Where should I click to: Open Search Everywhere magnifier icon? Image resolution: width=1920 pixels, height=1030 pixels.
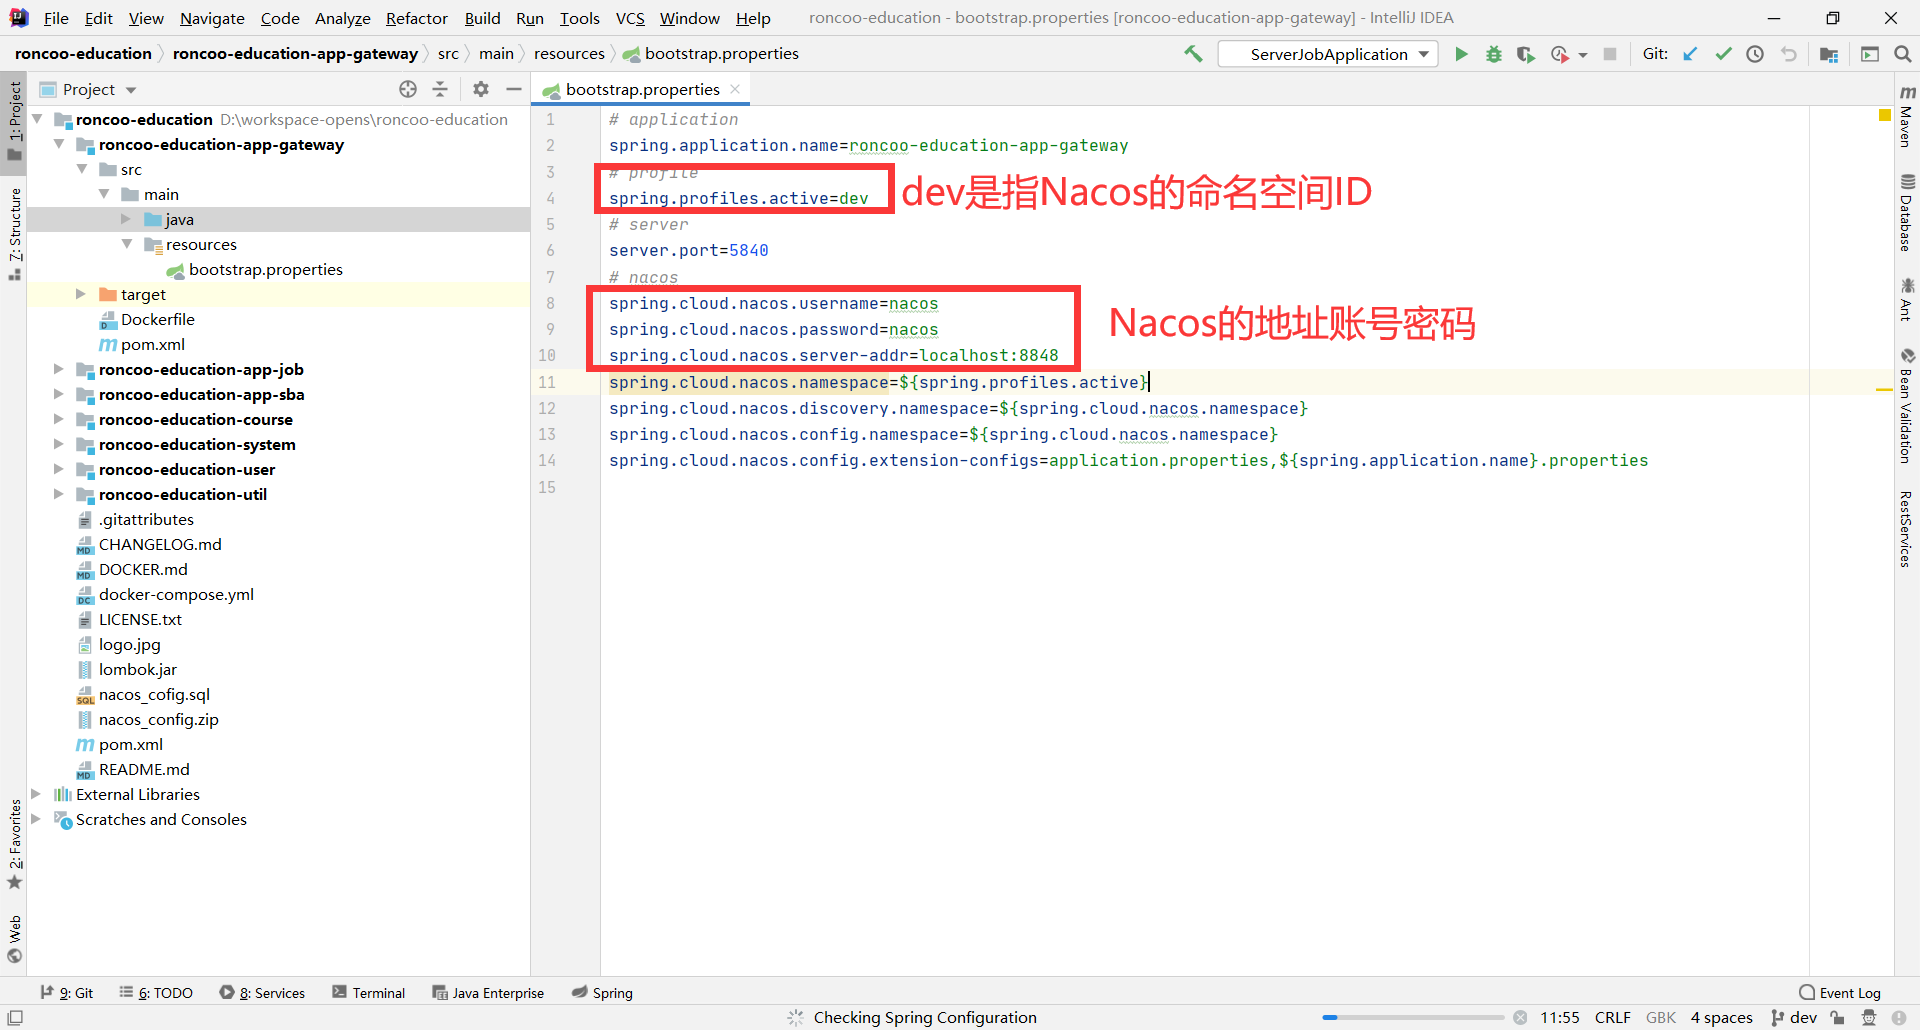[x=1903, y=54]
